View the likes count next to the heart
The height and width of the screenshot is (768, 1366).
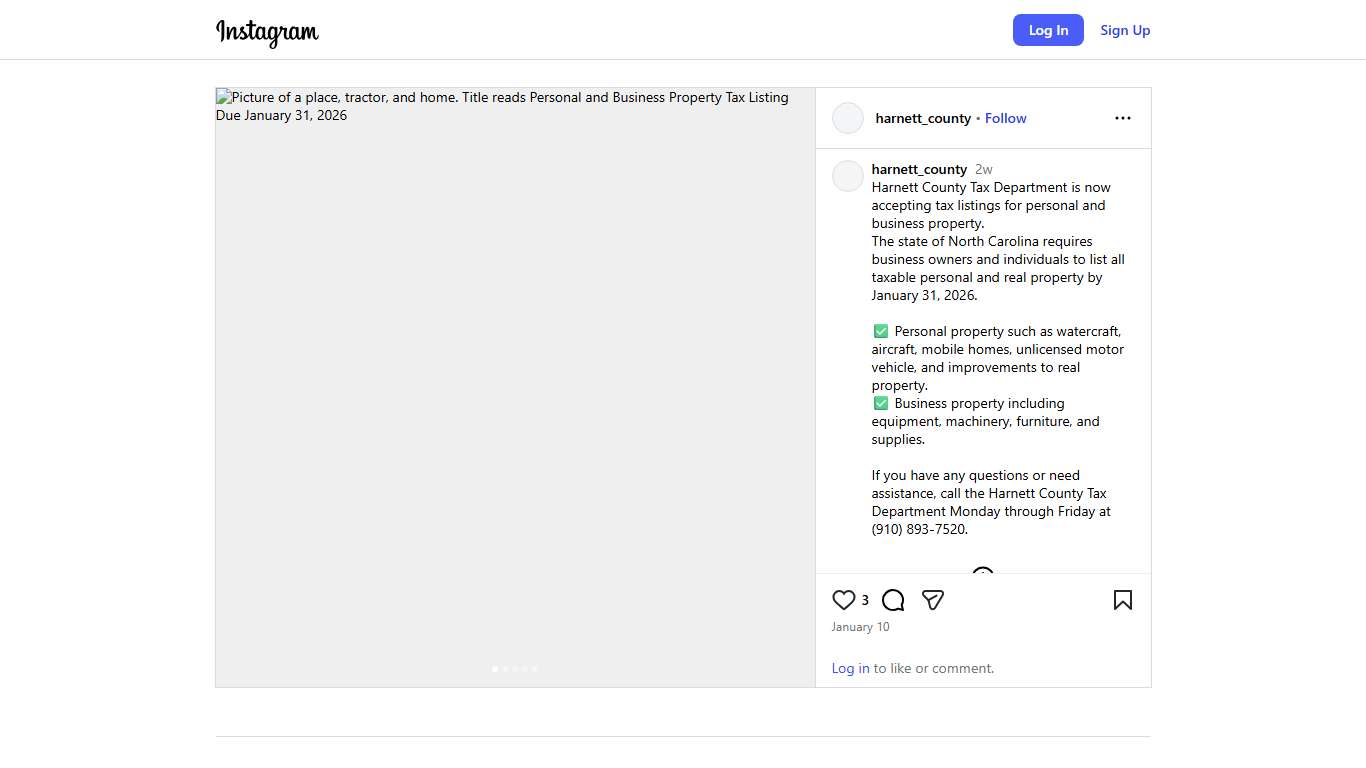point(865,600)
